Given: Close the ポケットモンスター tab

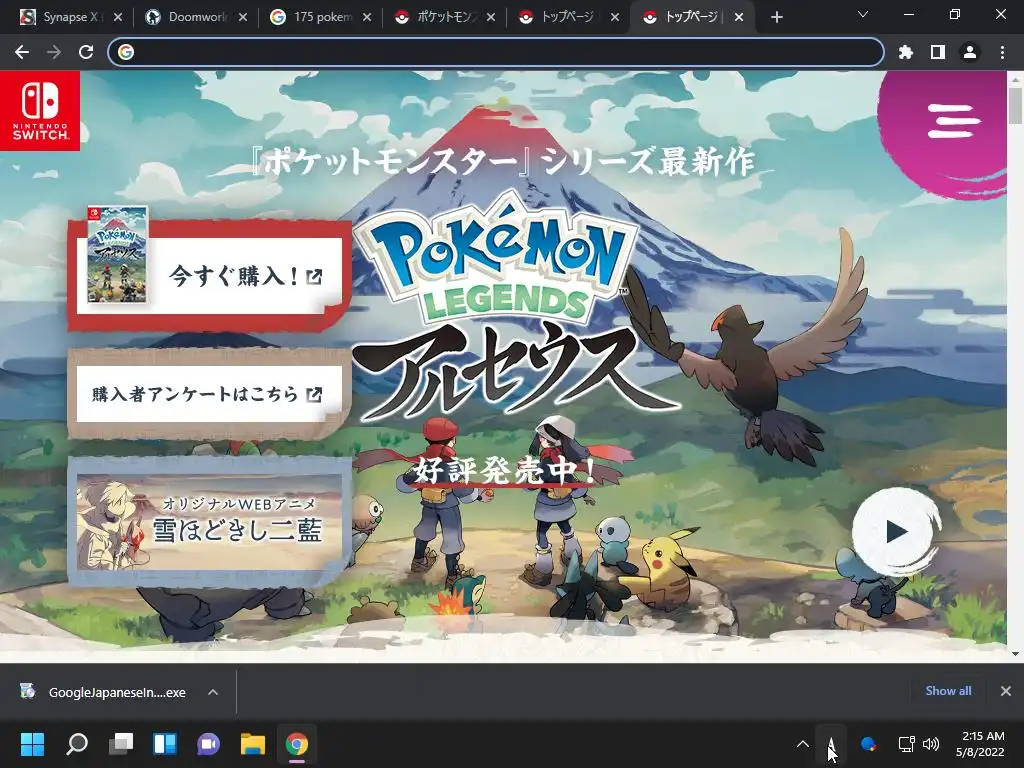Looking at the screenshot, I should [491, 17].
